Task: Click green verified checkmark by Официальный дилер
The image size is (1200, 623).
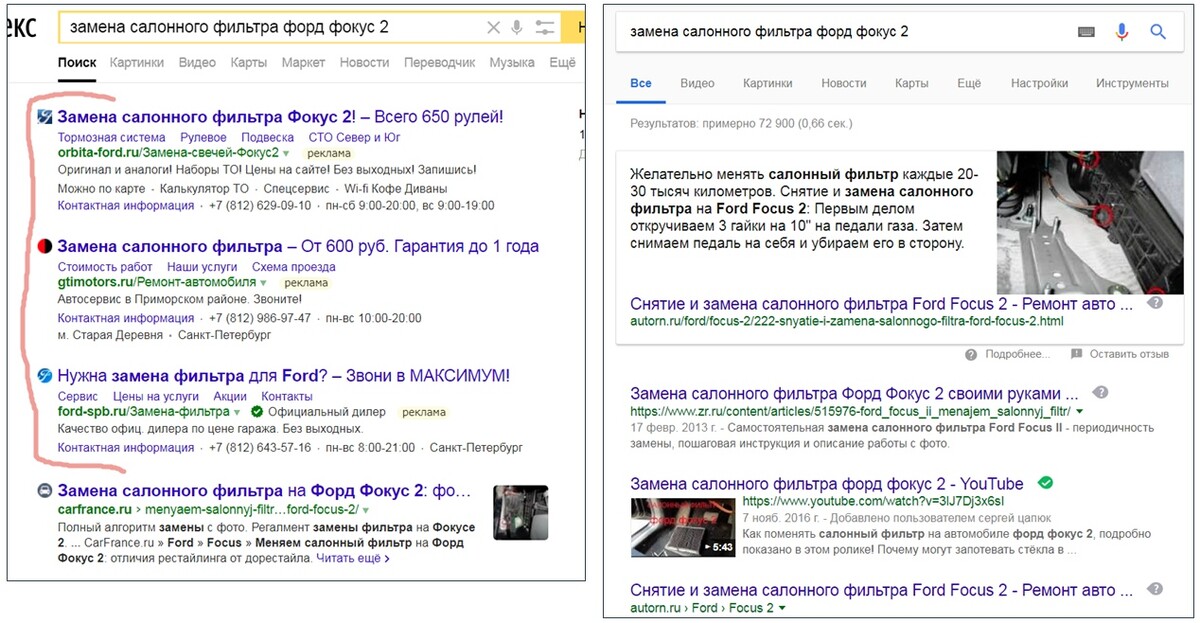Action: [x=257, y=412]
